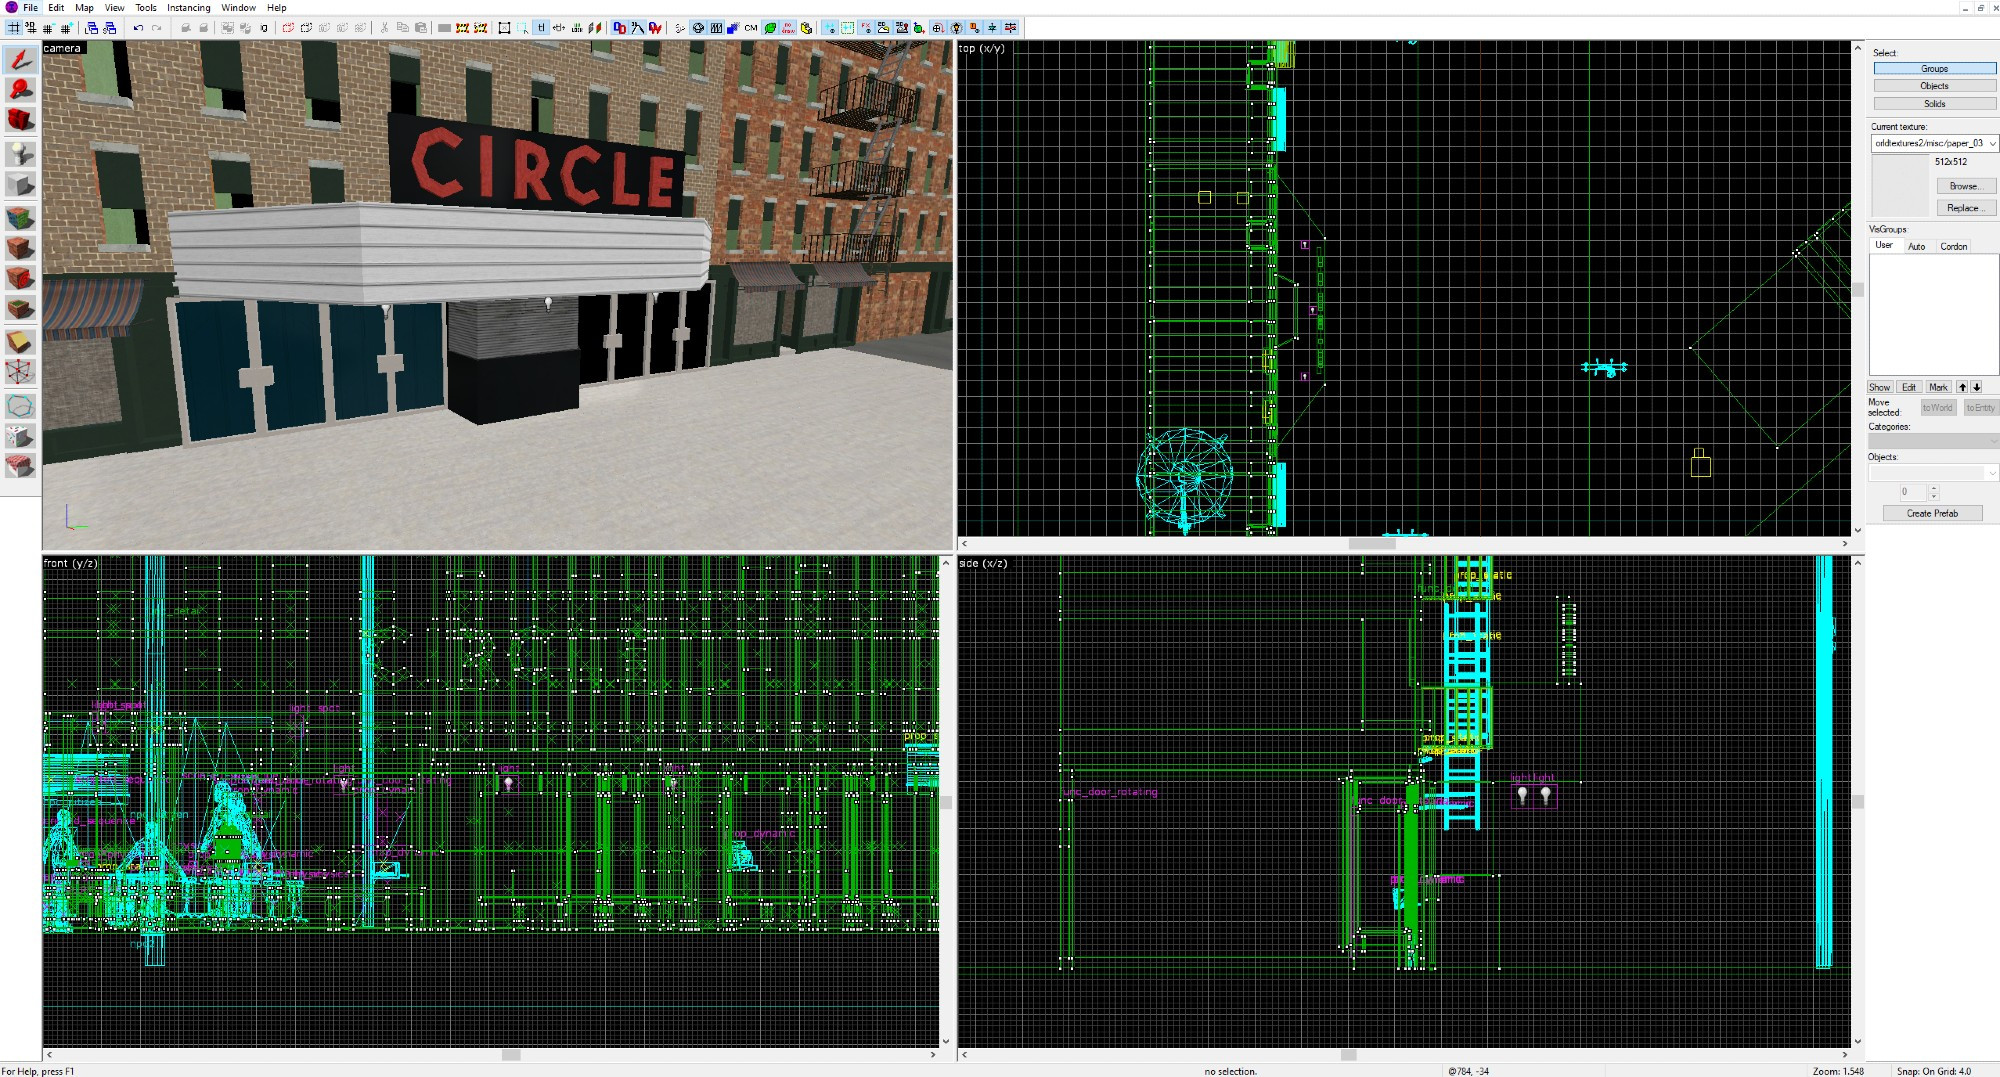Activate the Clipping tool
The image size is (2000, 1077).
point(20,342)
